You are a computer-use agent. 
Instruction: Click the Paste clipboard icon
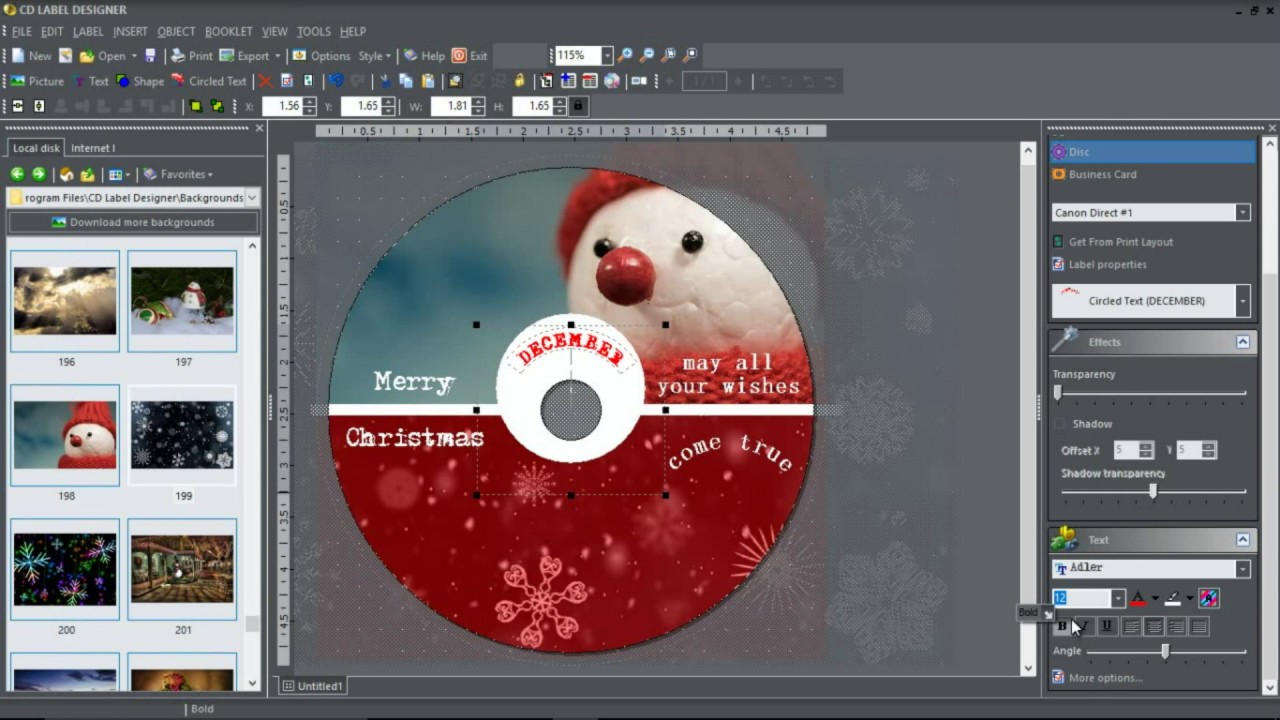pyautogui.click(x=428, y=81)
